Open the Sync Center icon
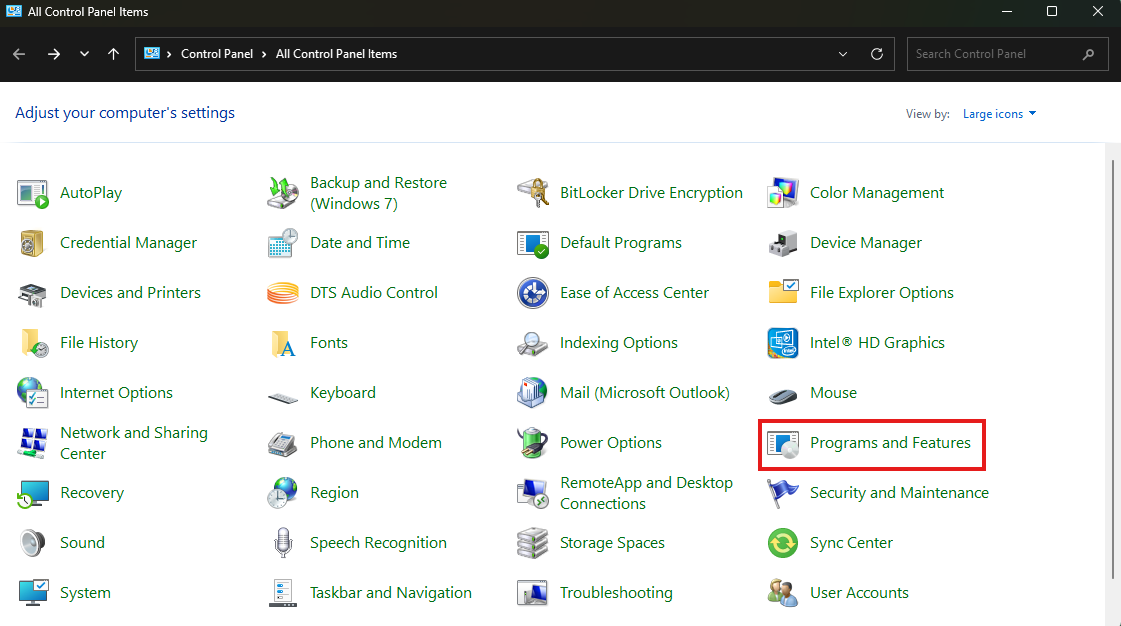Screen dimensions: 1121x626 [783, 543]
